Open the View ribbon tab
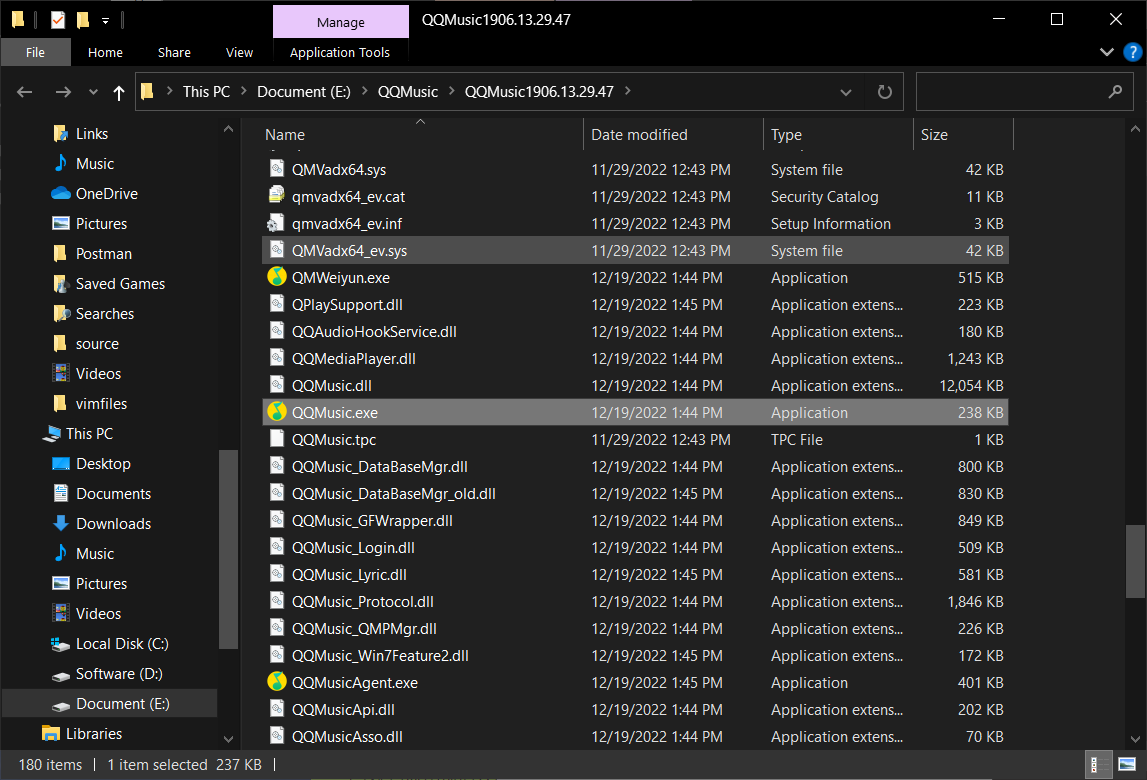 (239, 52)
